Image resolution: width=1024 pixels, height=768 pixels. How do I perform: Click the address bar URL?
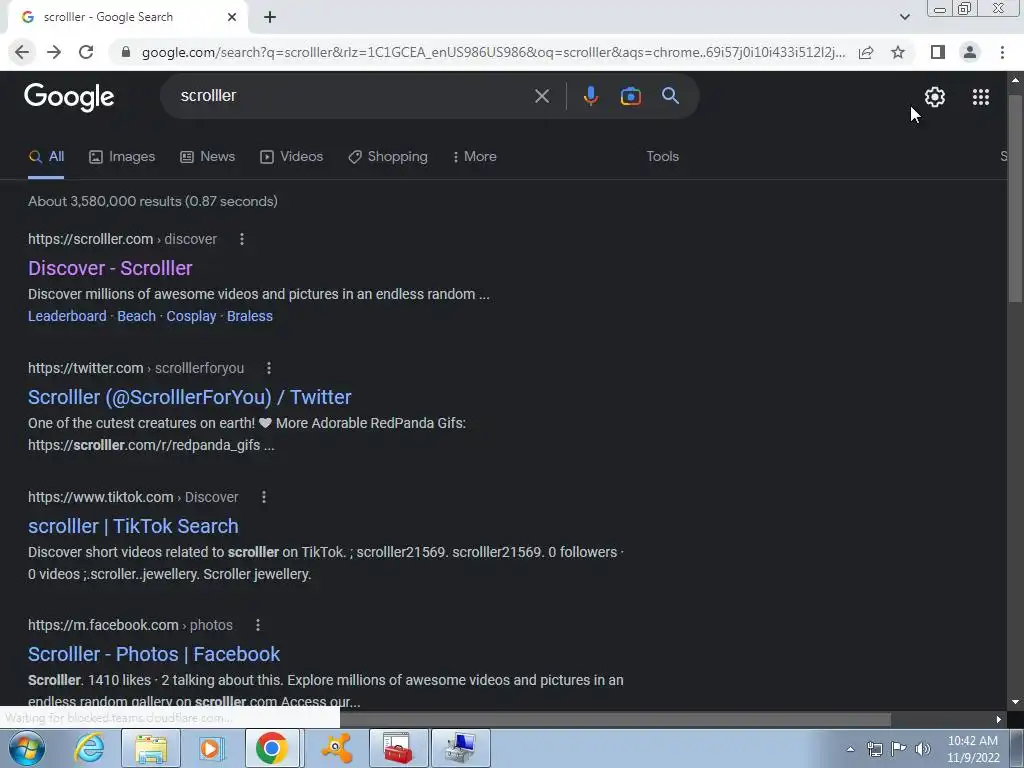point(493,52)
